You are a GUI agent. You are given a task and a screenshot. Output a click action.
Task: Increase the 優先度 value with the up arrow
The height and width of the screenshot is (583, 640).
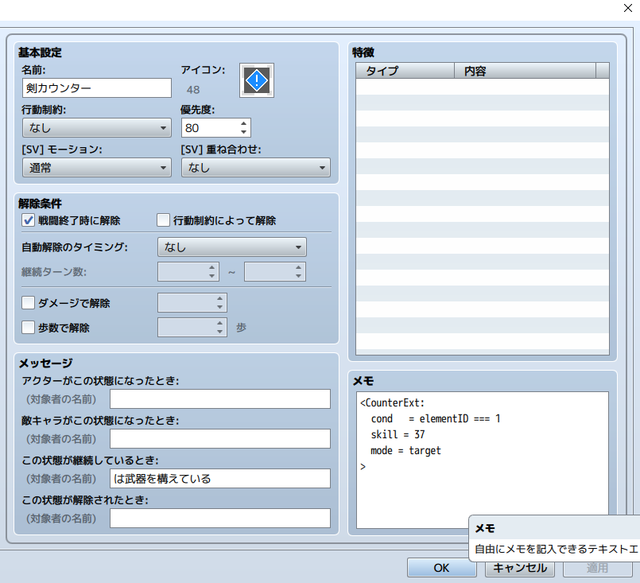[x=244, y=123]
